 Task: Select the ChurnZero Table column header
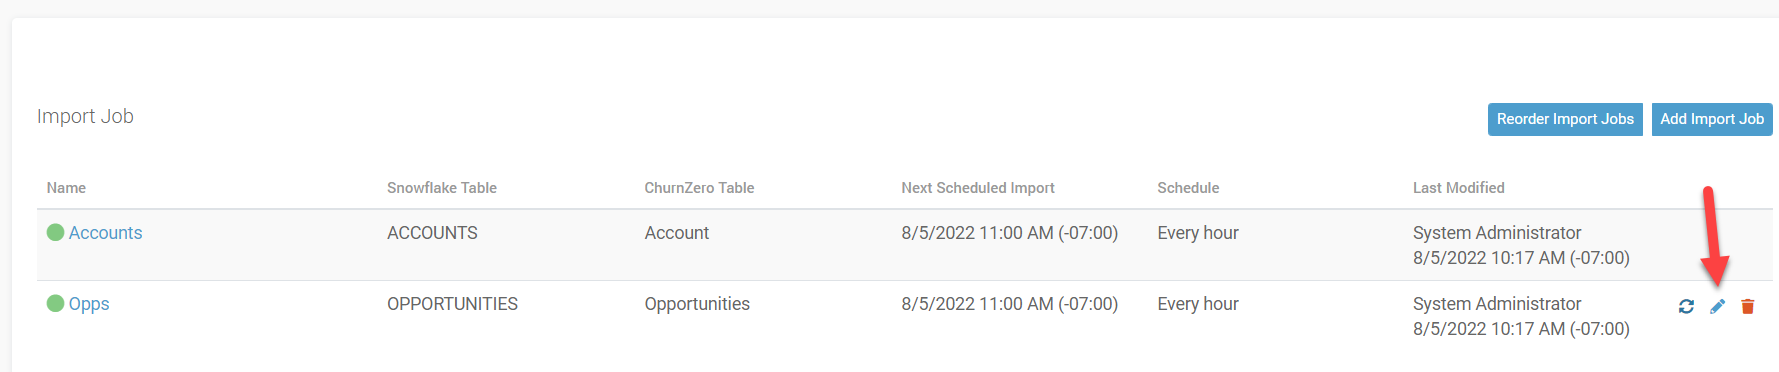(699, 188)
